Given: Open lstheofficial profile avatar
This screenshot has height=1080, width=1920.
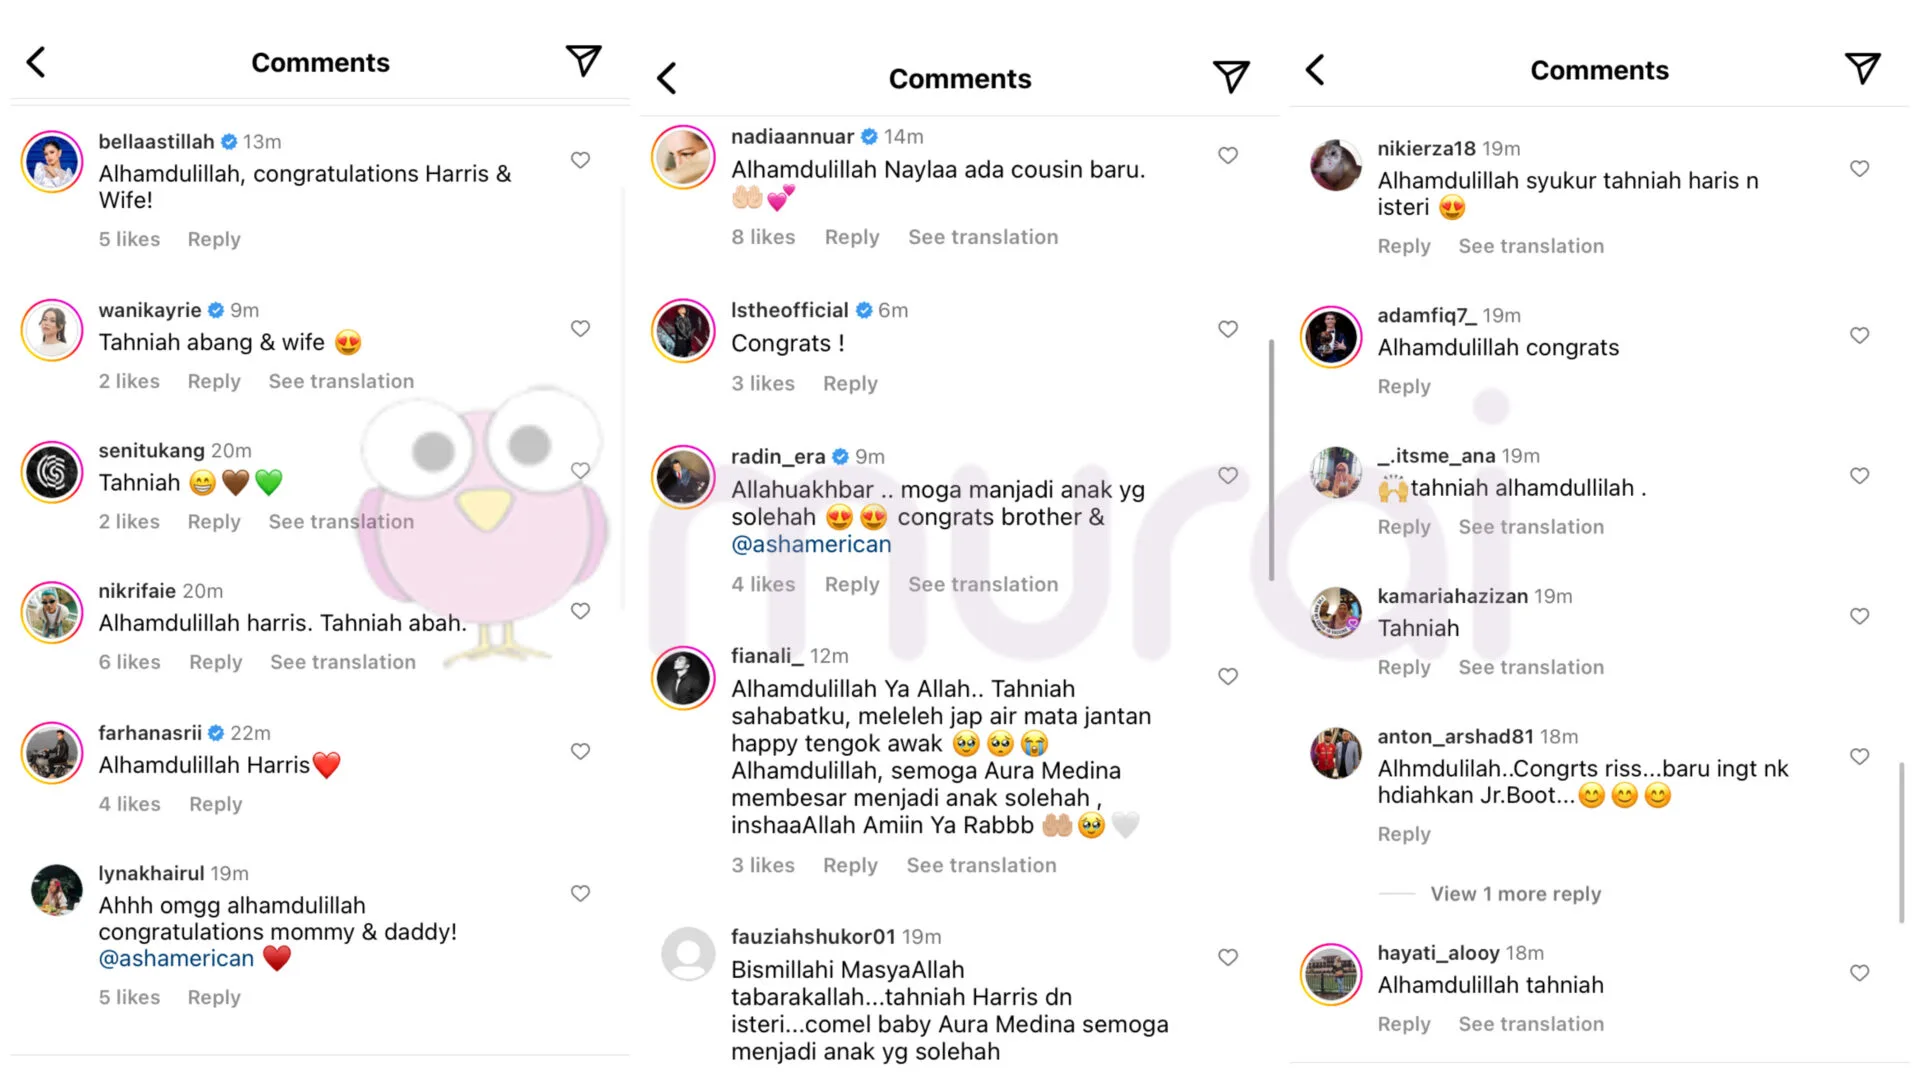Looking at the screenshot, I should [x=684, y=330].
